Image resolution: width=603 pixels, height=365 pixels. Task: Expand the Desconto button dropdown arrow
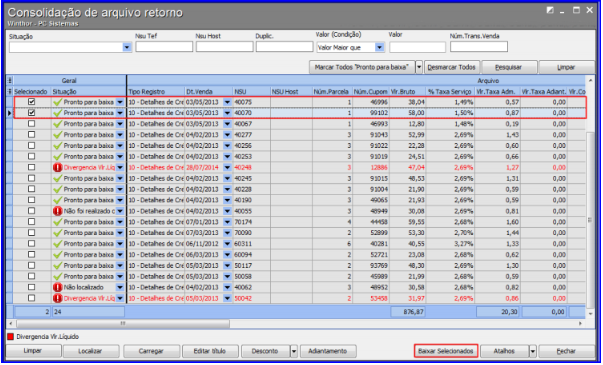click(294, 351)
